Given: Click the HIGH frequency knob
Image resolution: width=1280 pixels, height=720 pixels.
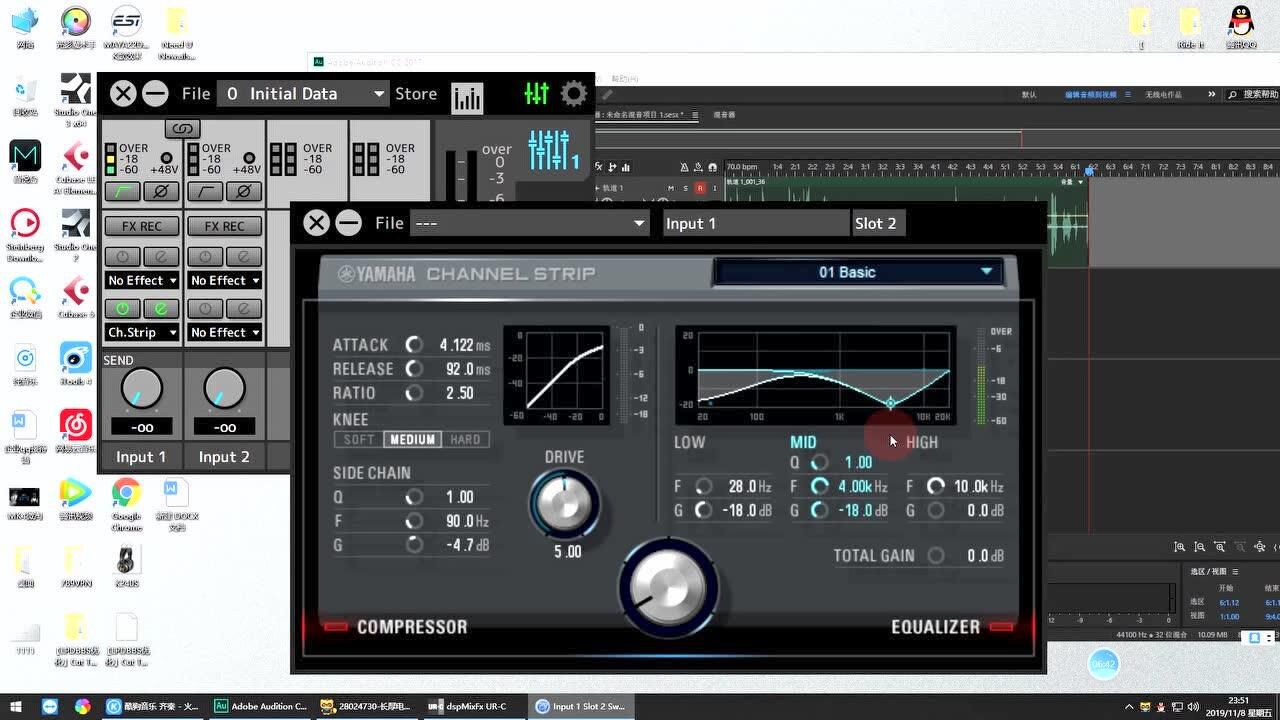Looking at the screenshot, I should click(x=936, y=487).
